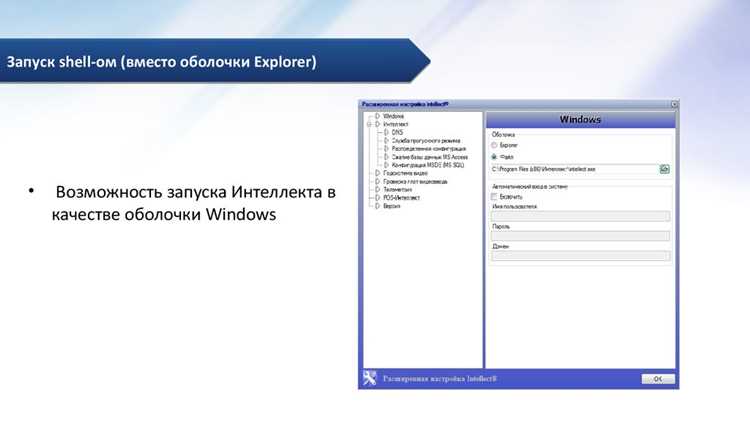Select the Файл shell radio button
The height and width of the screenshot is (421, 750).
coord(494,156)
